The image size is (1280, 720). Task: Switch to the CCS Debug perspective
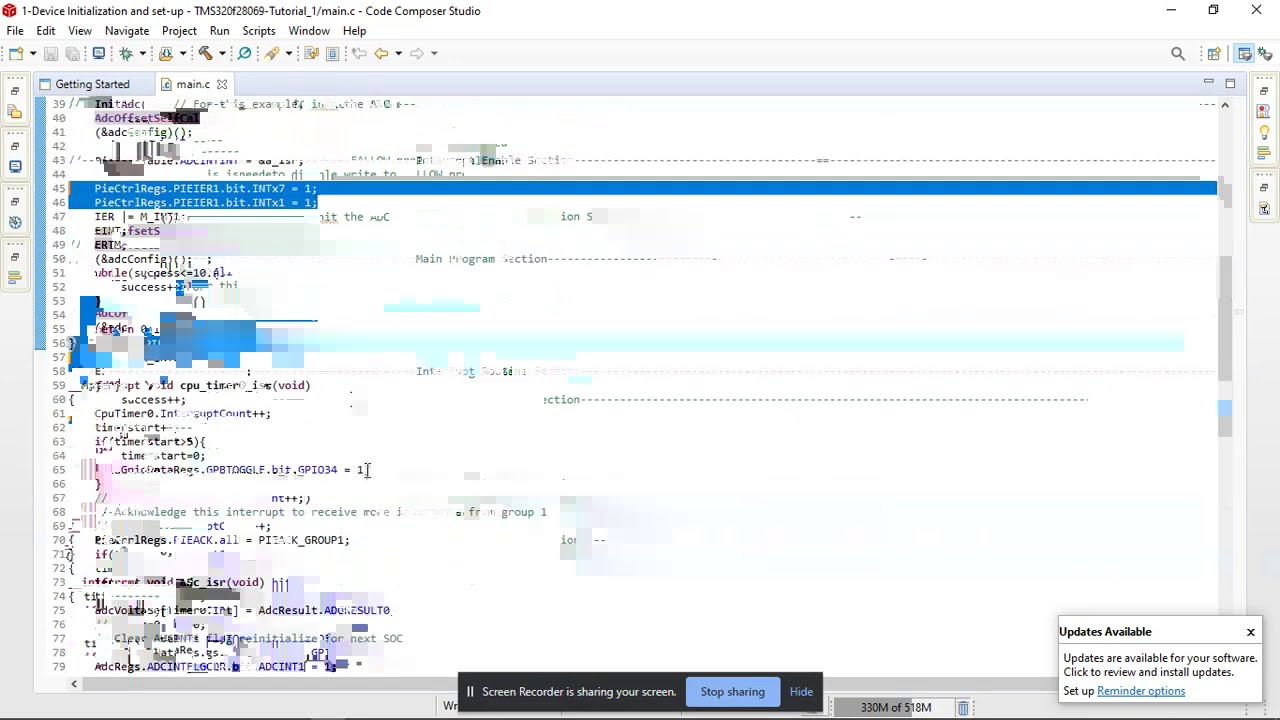tap(1266, 54)
